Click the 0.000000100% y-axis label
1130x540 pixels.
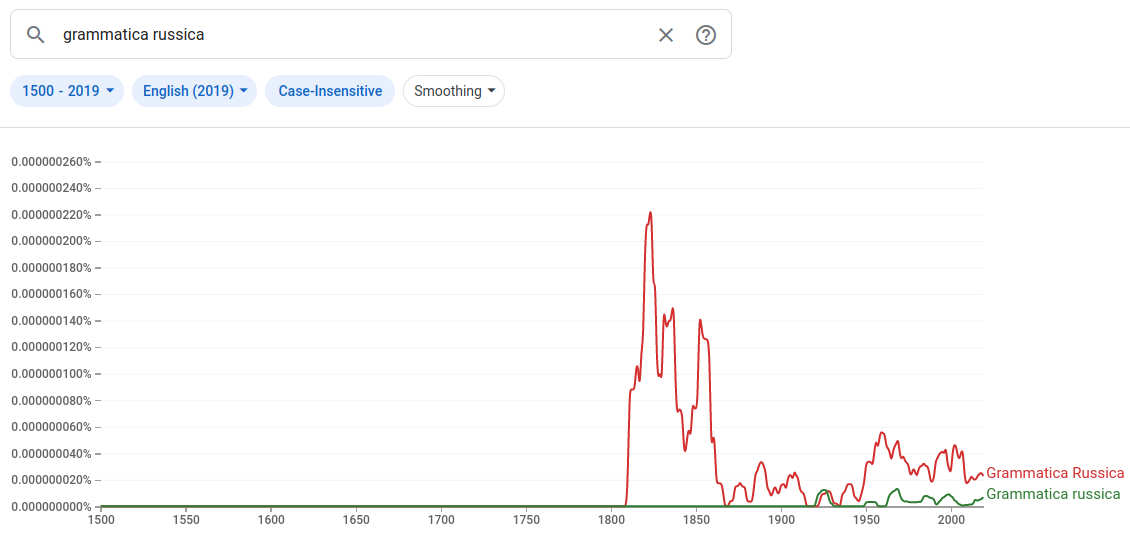coord(51,374)
